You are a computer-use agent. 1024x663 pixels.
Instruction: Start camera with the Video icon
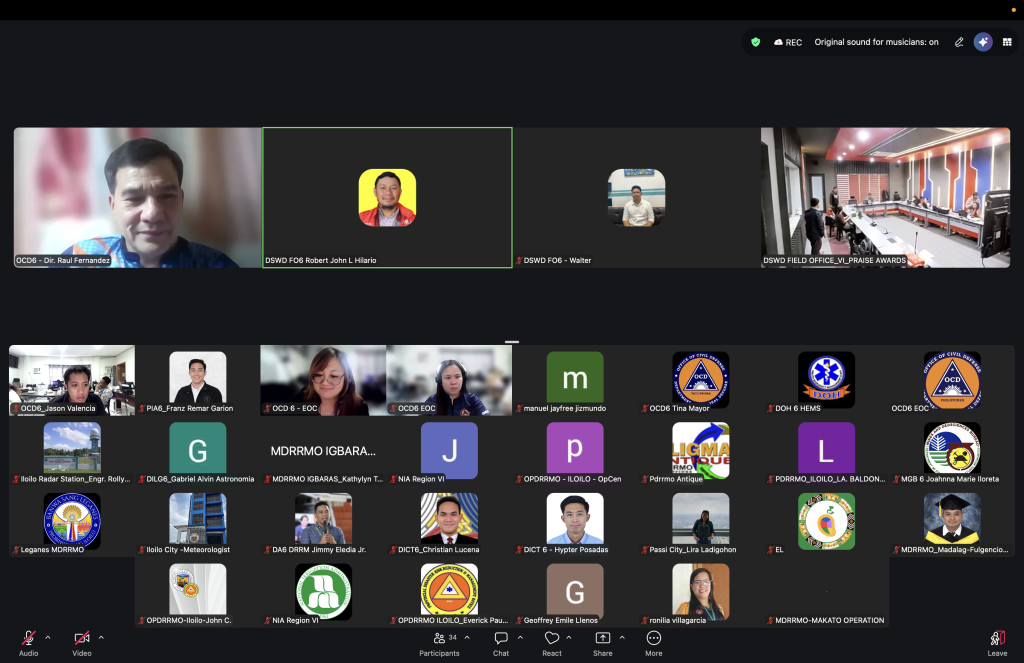point(82,638)
